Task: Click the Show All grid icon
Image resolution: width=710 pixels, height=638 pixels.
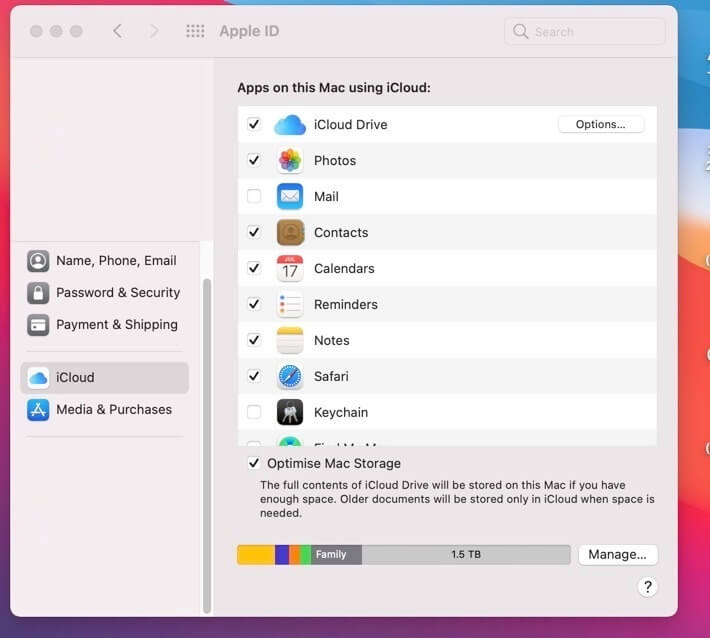Action: click(195, 31)
